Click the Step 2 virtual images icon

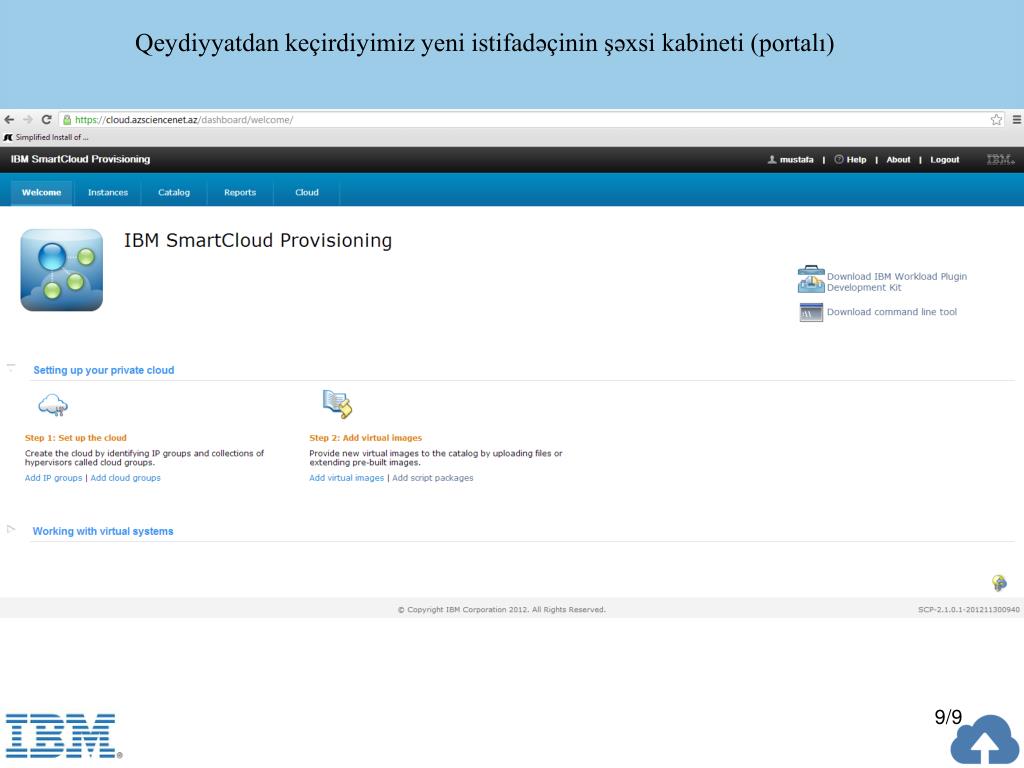coord(338,404)
